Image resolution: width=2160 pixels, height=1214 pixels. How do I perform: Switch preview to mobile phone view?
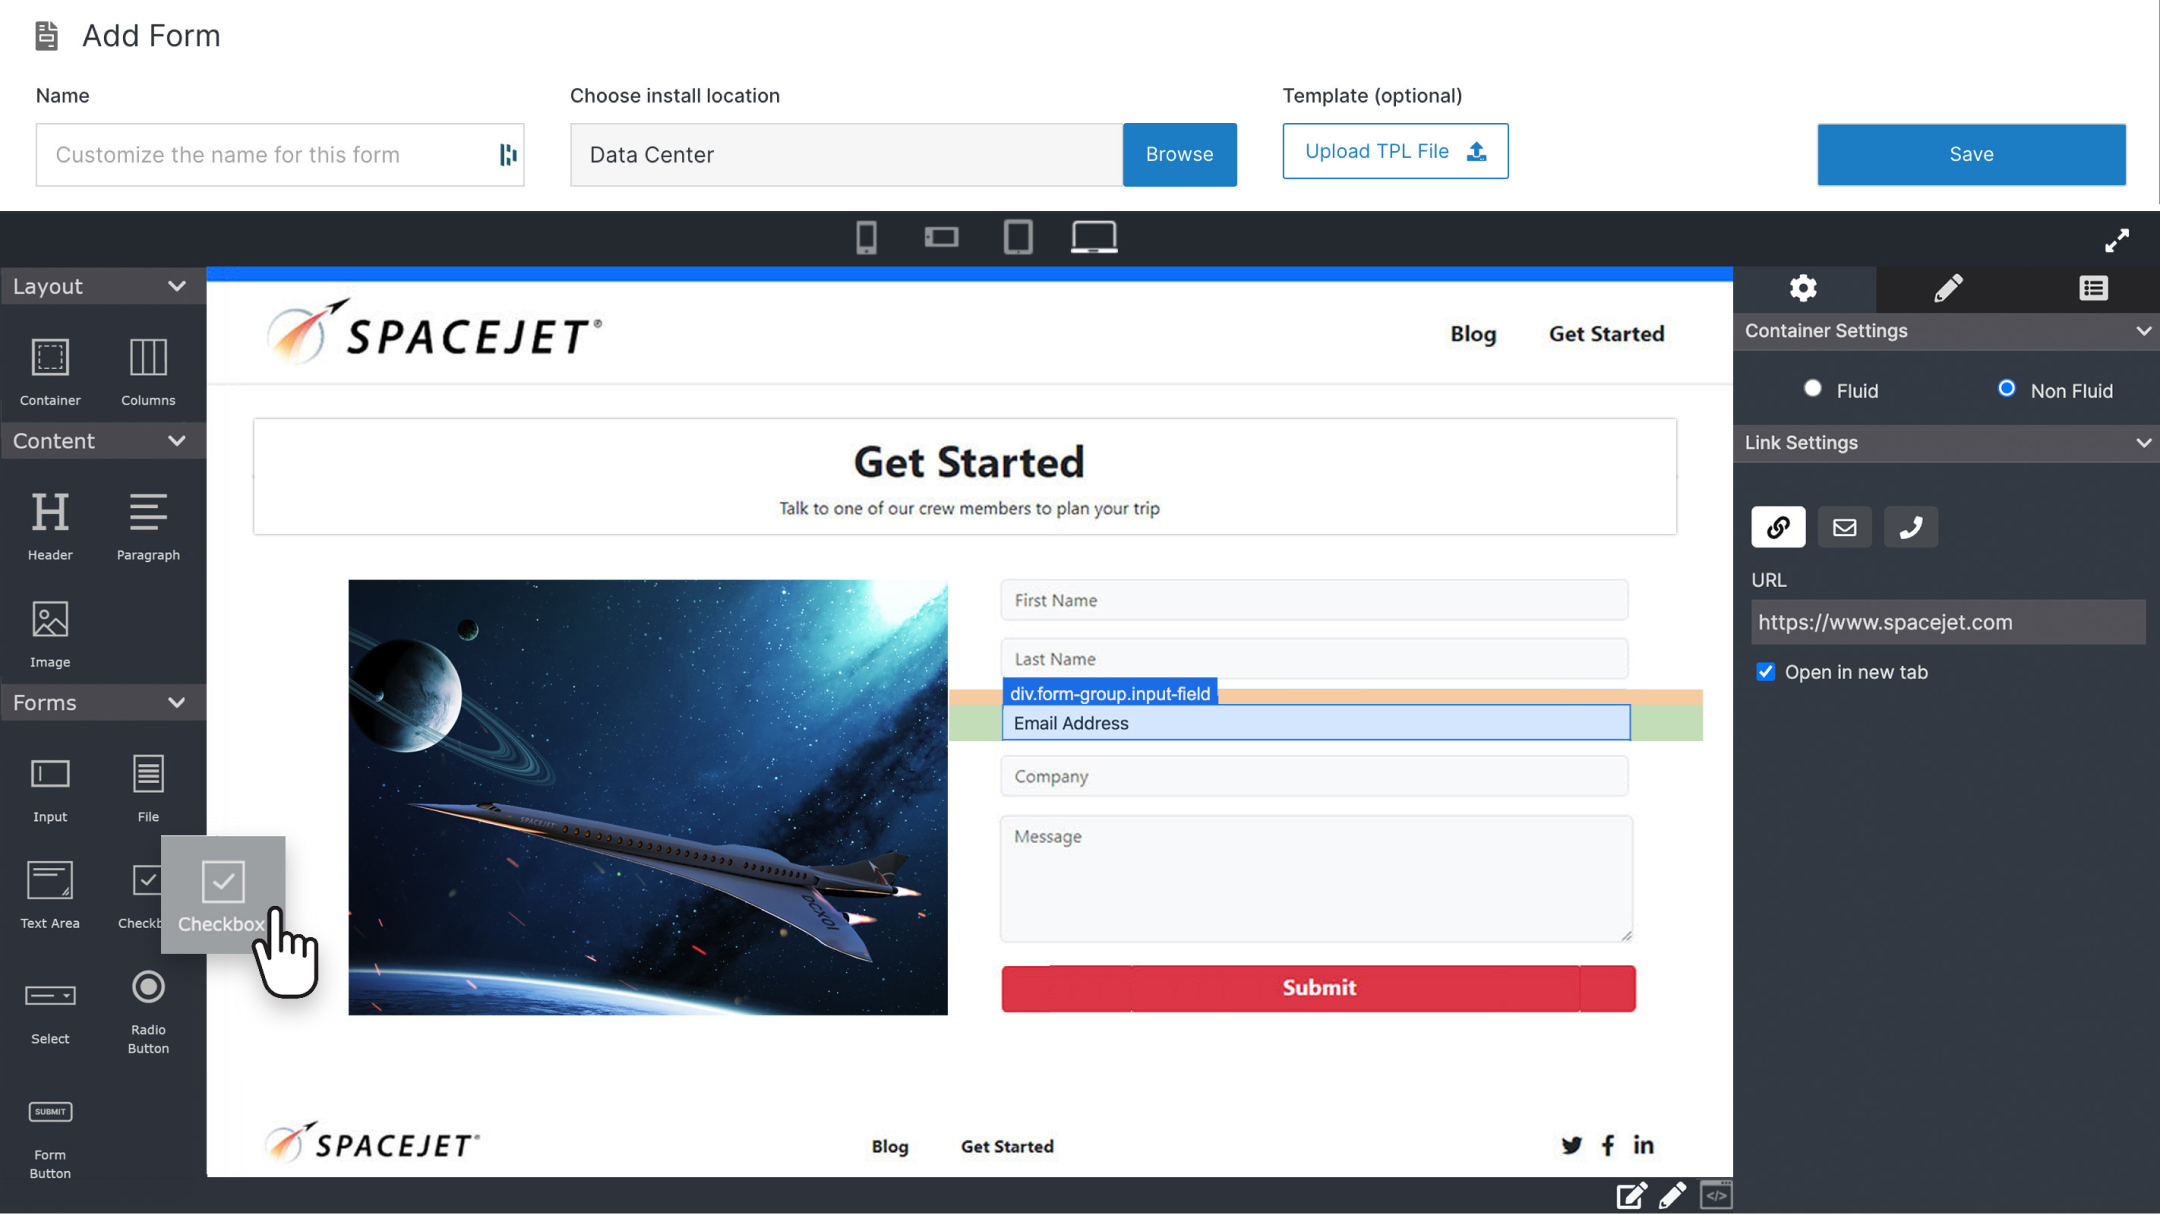pyautogui.click(x=866, y=238)
